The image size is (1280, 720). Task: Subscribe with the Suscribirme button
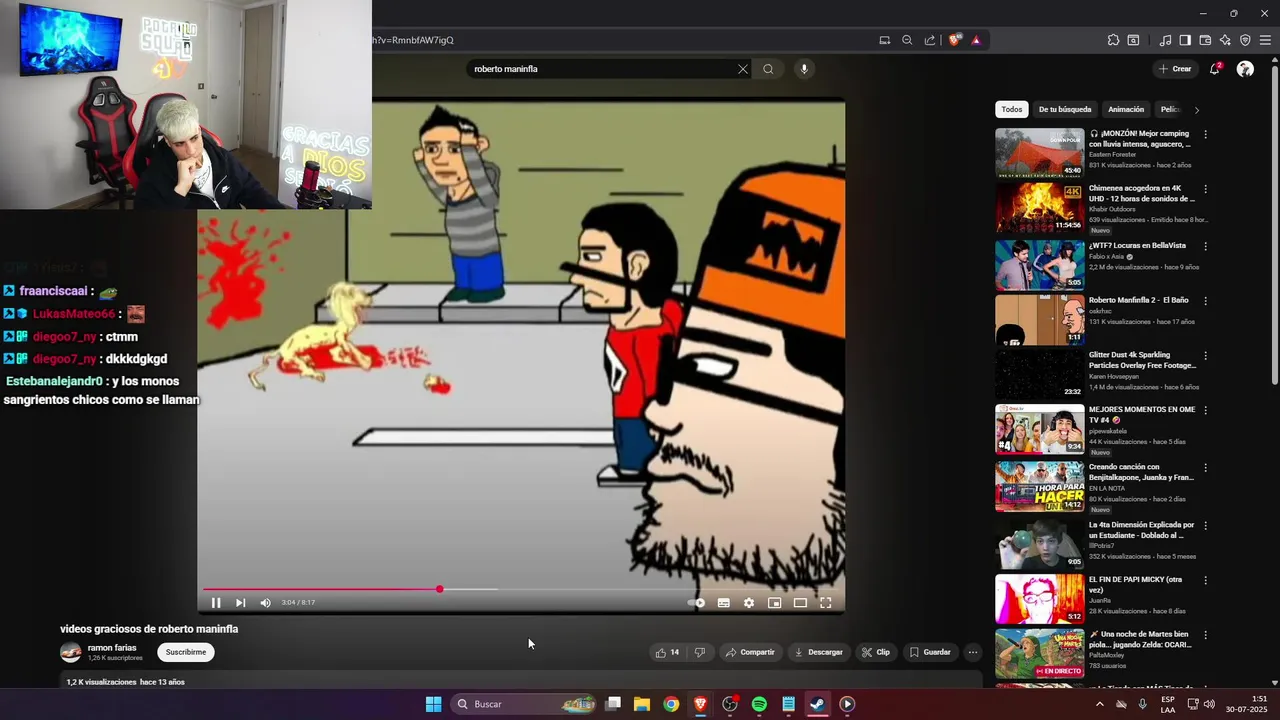186,652
